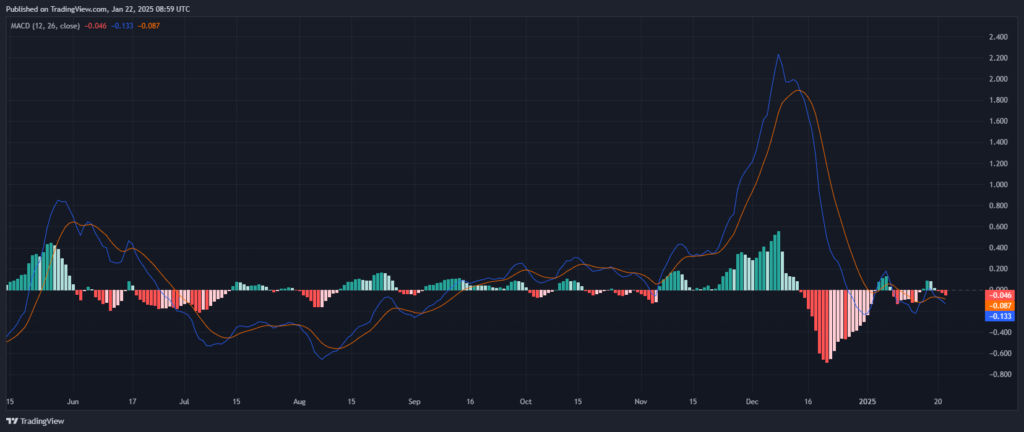Click the Nov label on the time axis
This screenshot has height=432, width=1024.
(641, 402)
